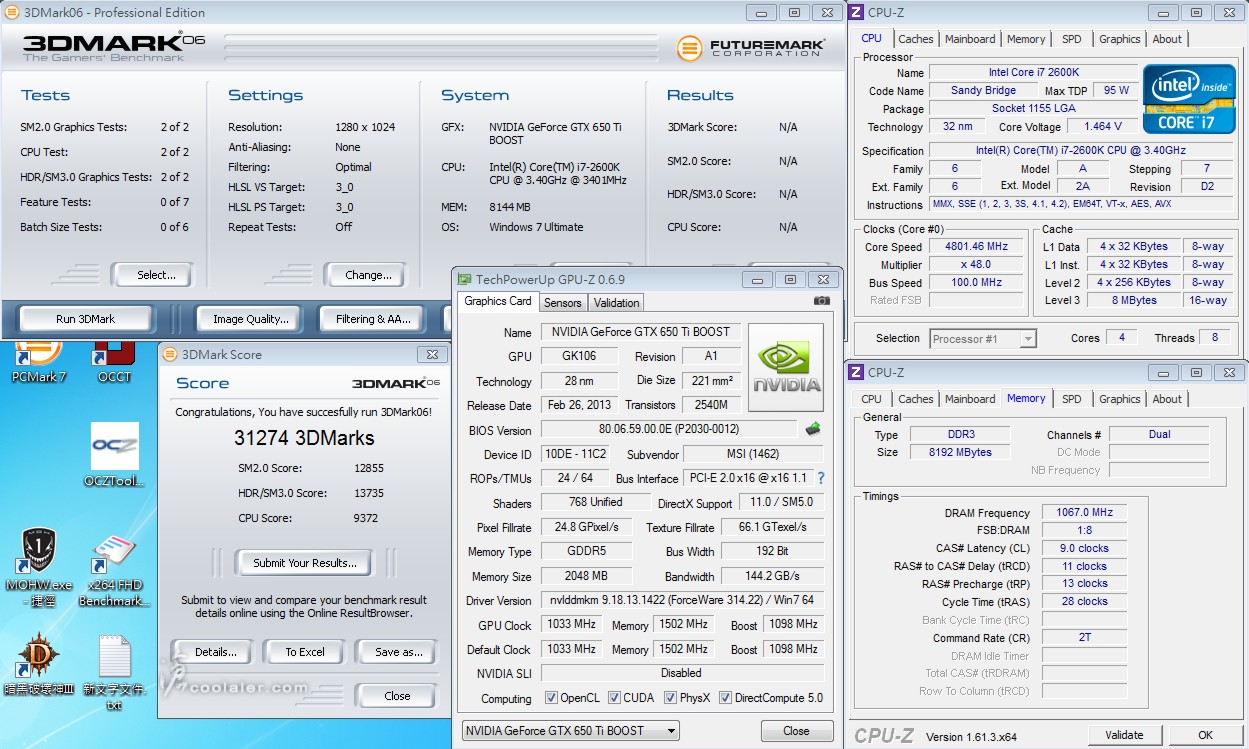Click the upper CPU-Z window title icon

coord(856,13)
